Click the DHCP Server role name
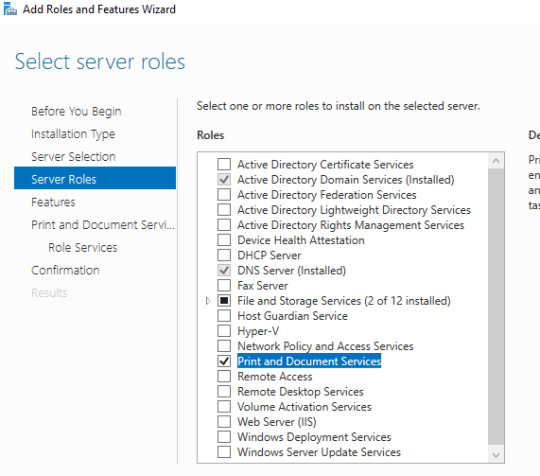Viewport: 540px width, 476px height. pyautogui.click(x=269, y=255)
